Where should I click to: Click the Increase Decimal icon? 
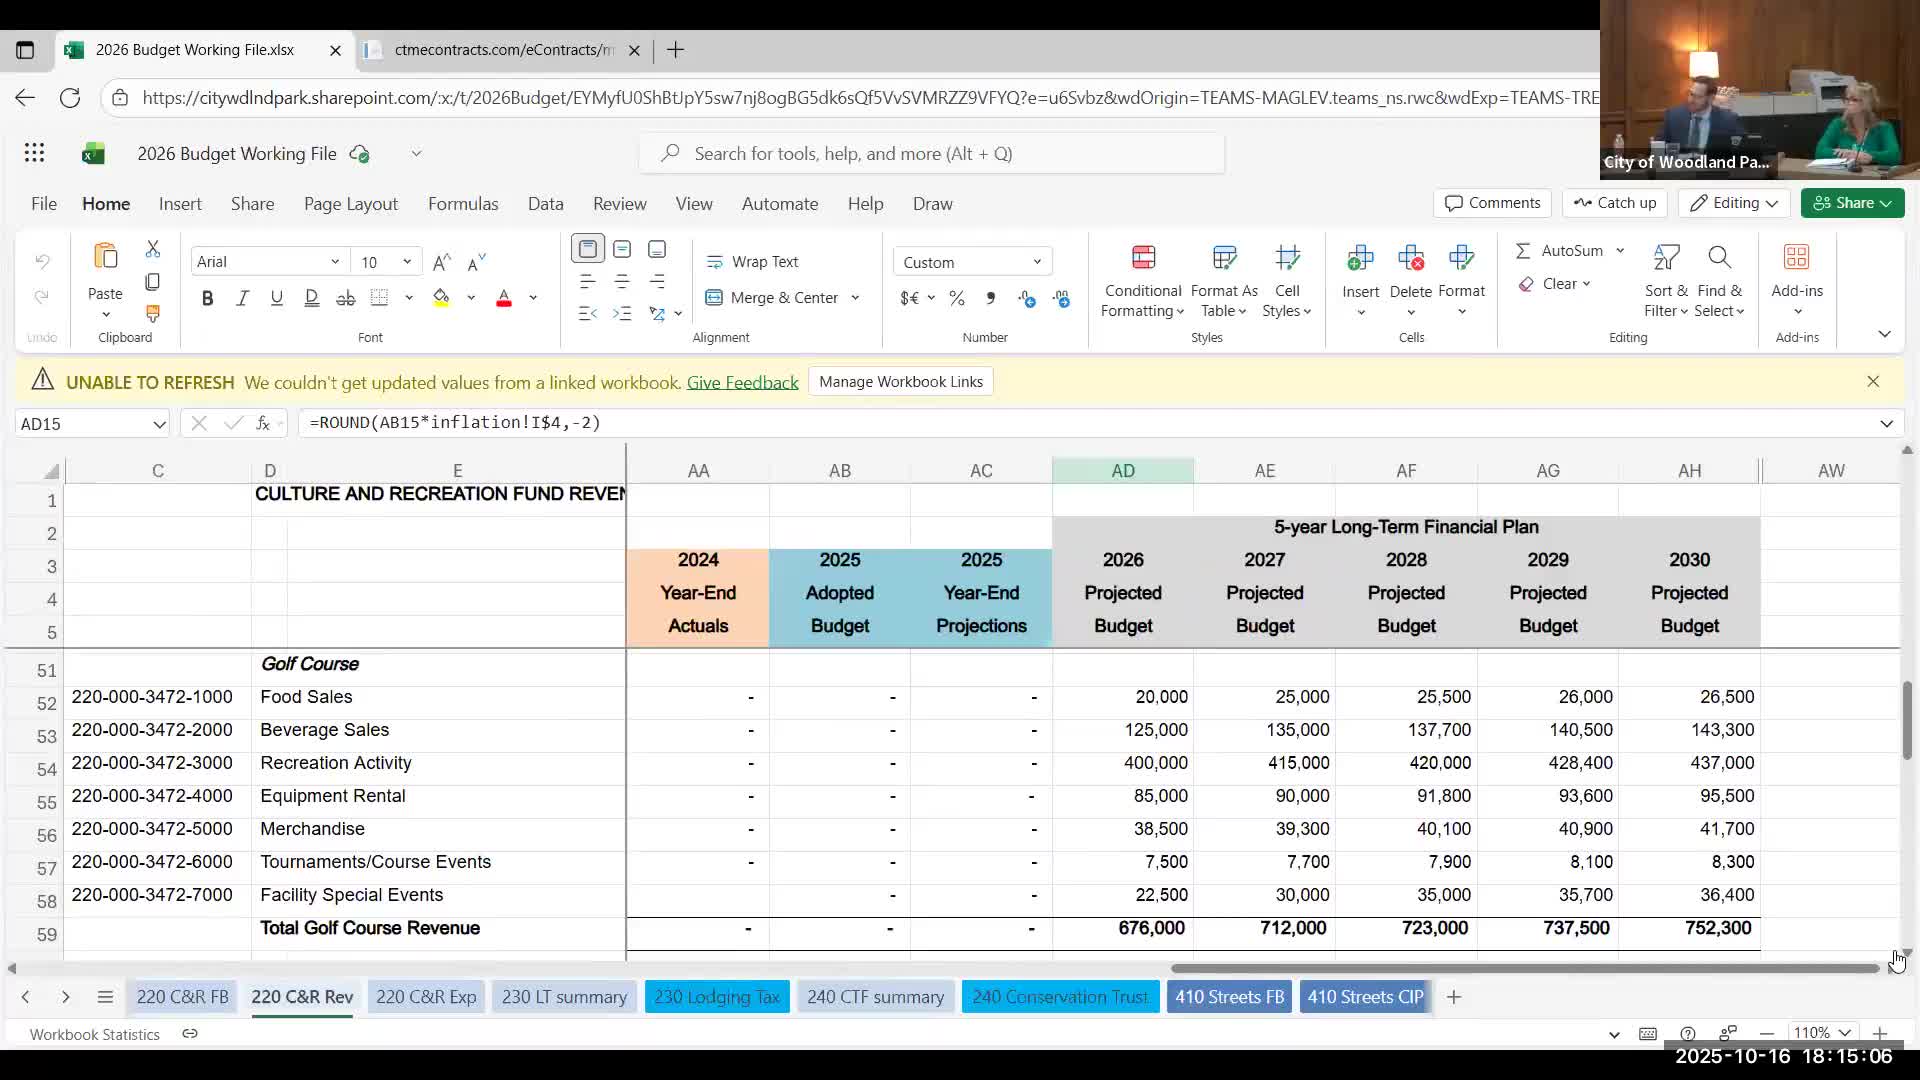pos(1027,298)
